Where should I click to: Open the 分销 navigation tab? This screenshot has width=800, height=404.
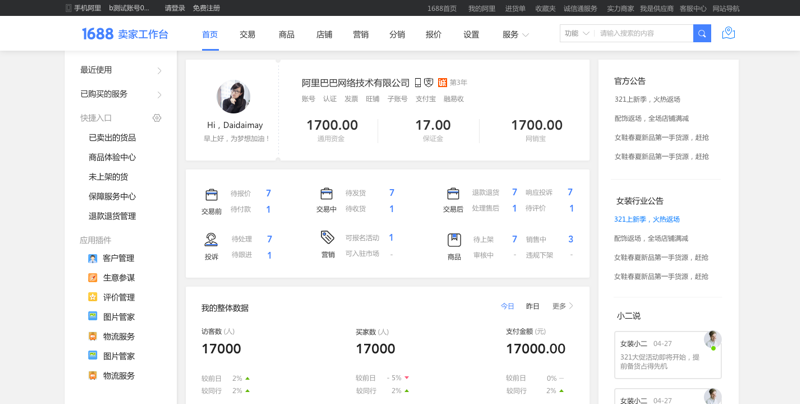pos(397,35)
